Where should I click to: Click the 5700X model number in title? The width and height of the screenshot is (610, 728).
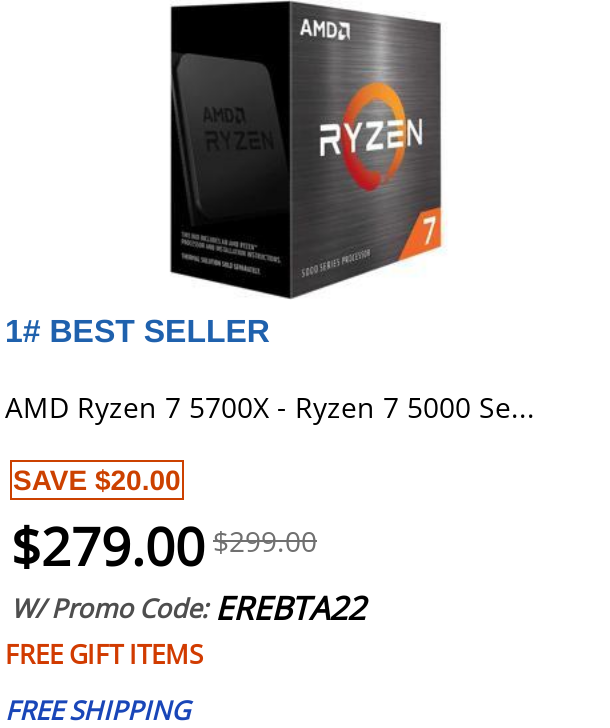point(229,409)
